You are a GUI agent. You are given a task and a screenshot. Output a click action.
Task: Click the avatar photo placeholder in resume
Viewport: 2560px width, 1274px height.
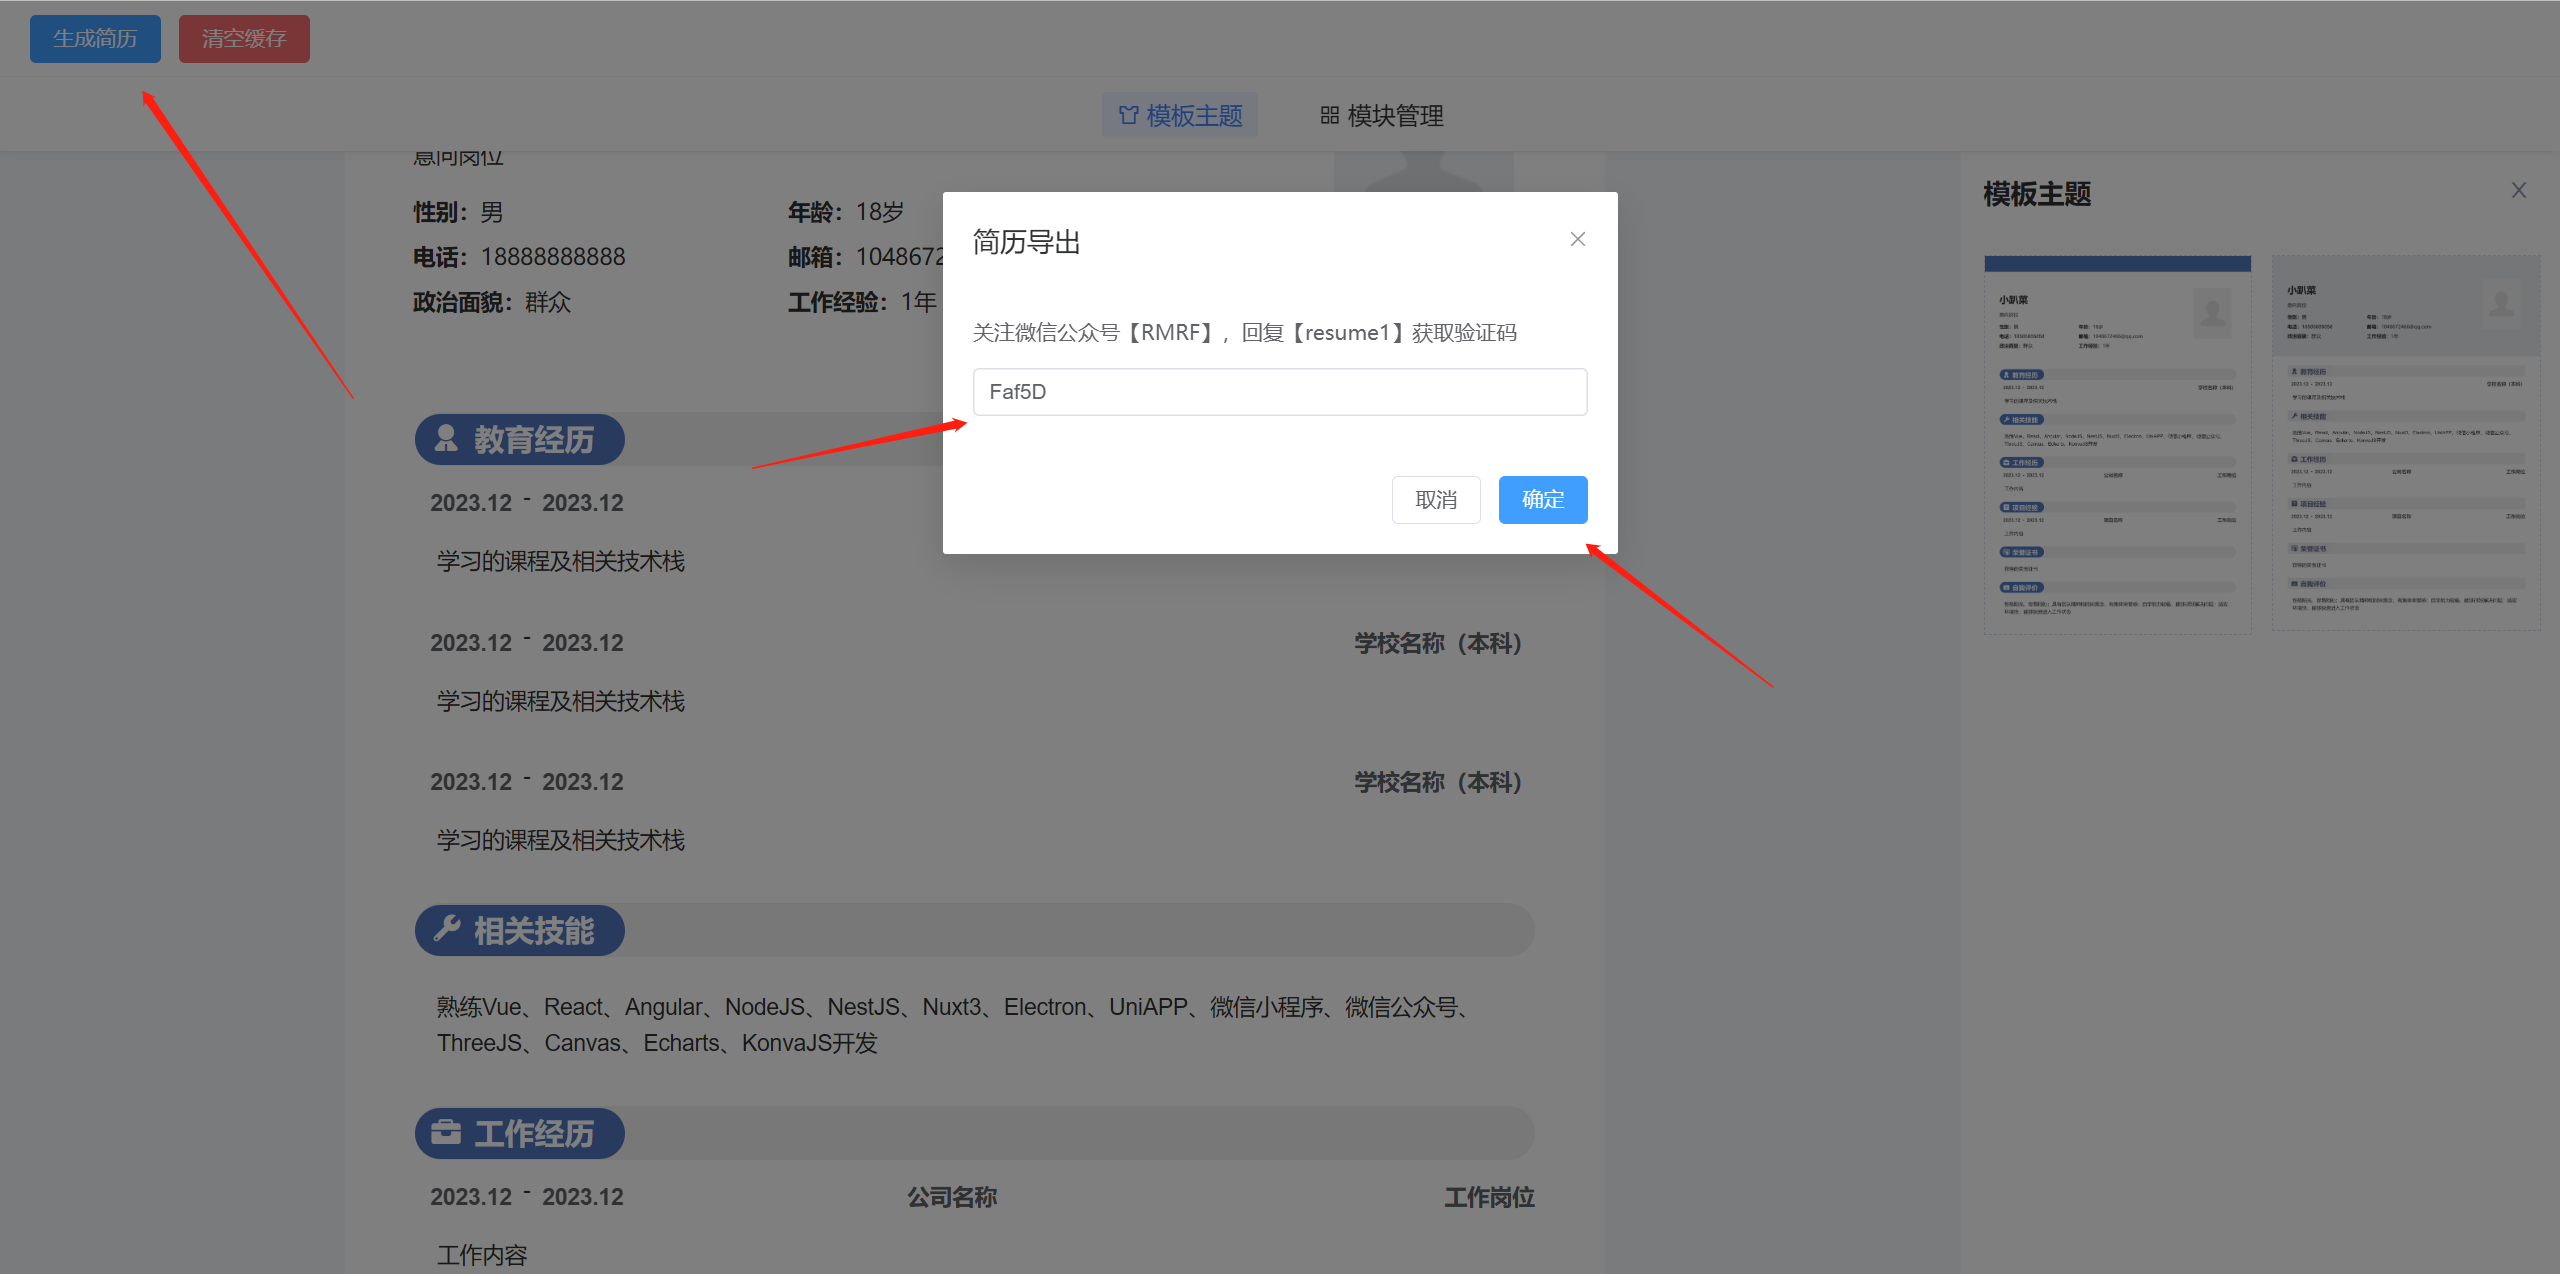[1423, 170]
